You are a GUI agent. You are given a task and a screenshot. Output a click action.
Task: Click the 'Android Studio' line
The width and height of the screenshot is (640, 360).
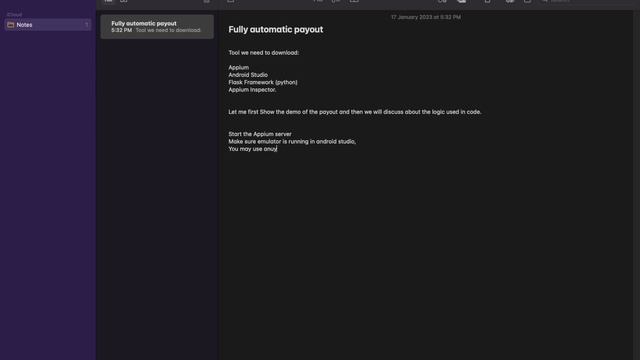tap(248, 75)
